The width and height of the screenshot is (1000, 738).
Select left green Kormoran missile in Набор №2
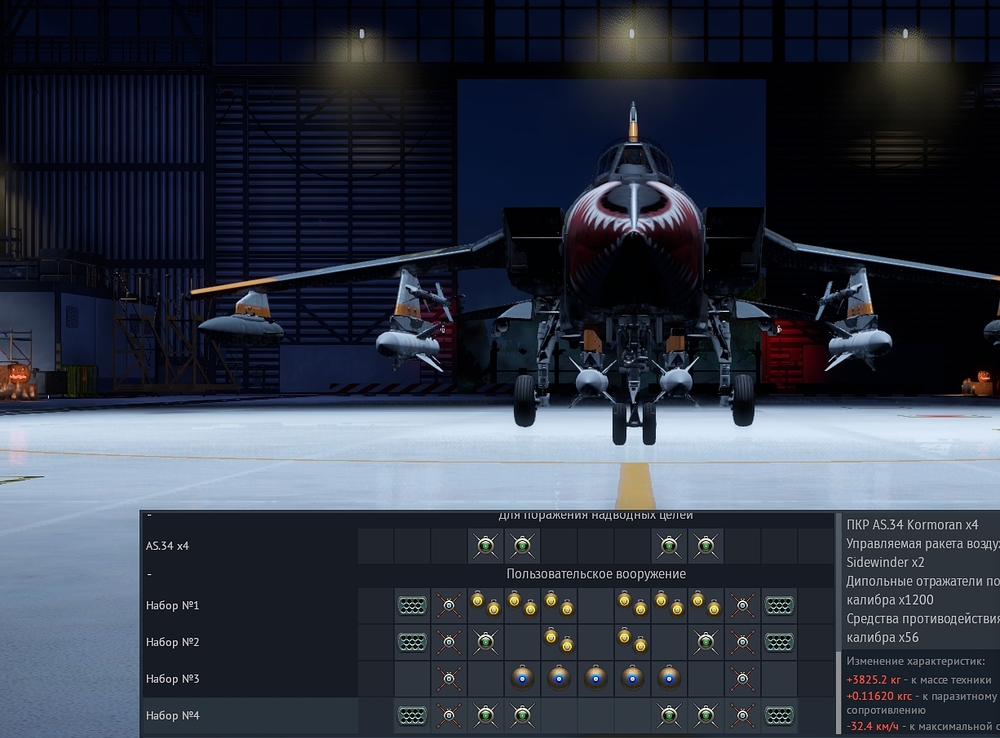click(485, 642)
